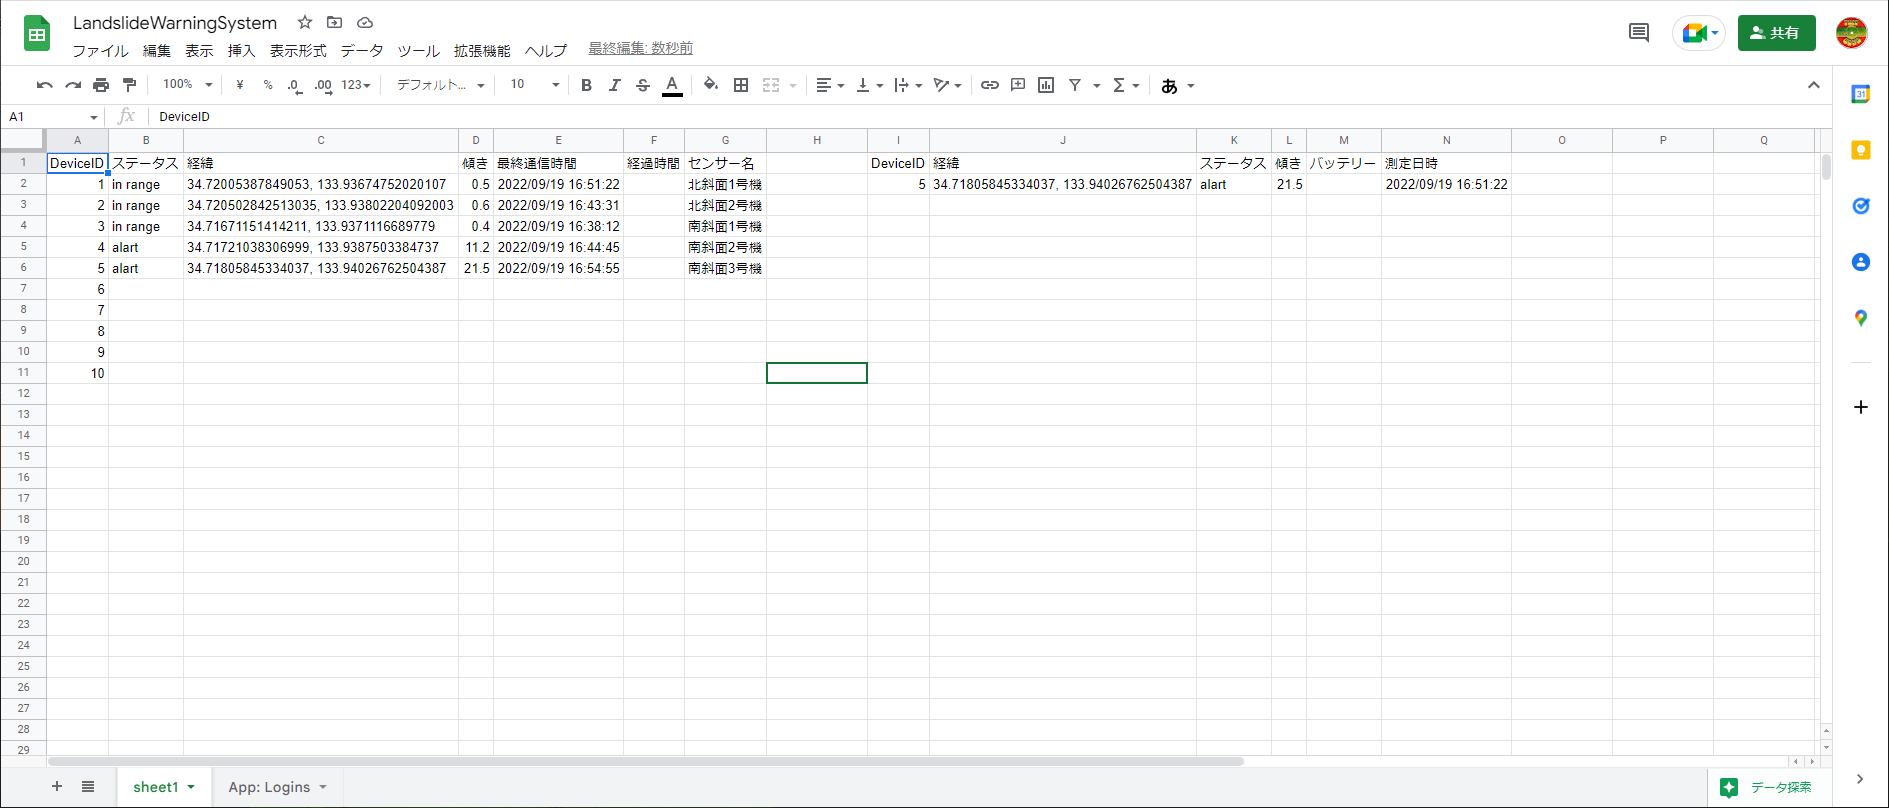Open the 最終編集 version history link
This screenshot has height=808, width=1889.
640,48
